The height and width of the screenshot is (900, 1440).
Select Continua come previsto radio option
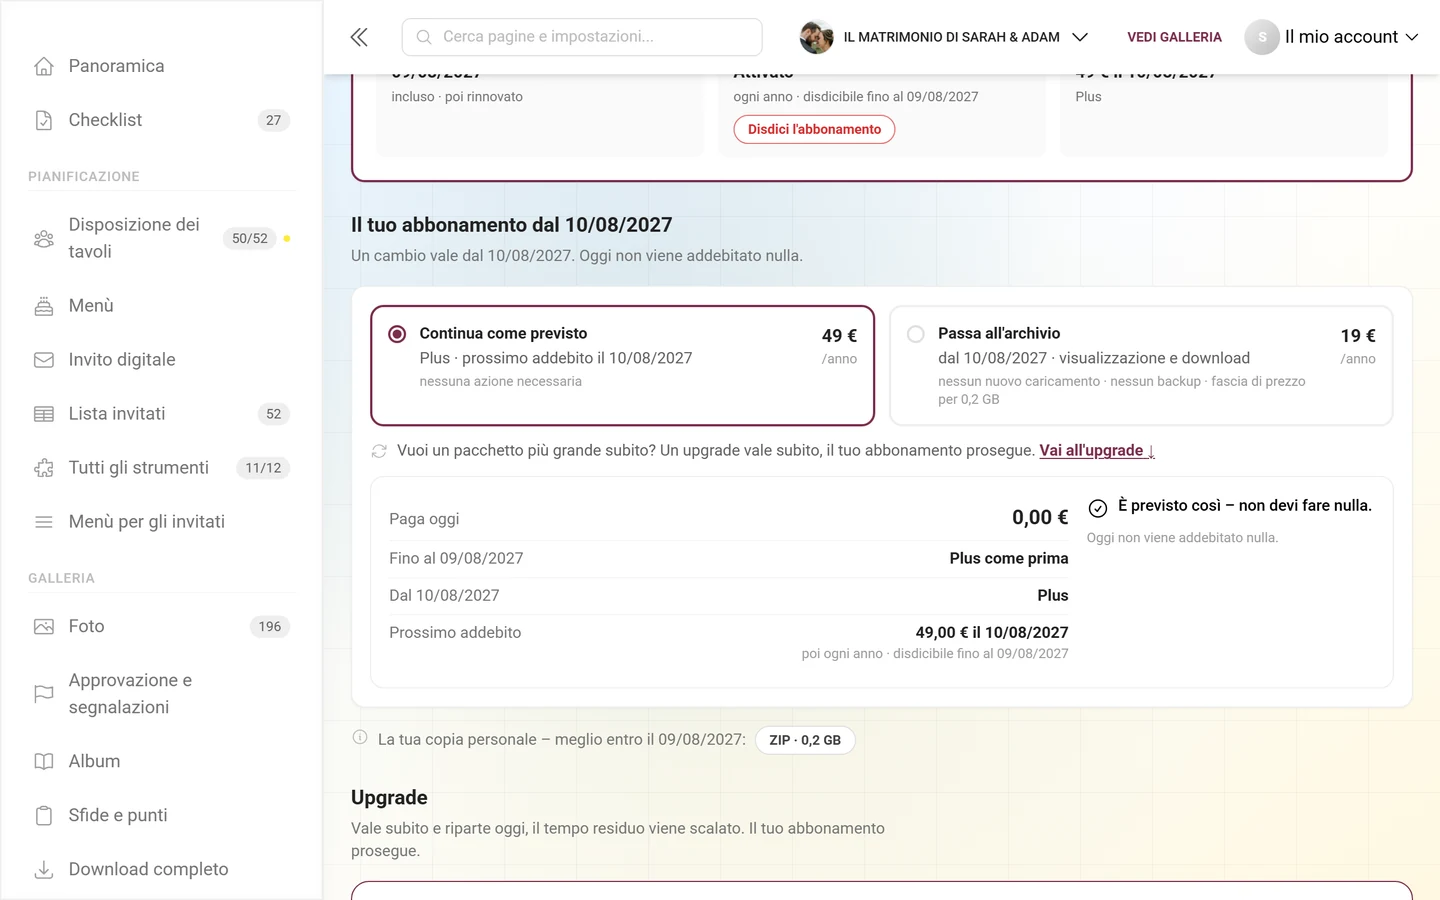click(397, 334)
